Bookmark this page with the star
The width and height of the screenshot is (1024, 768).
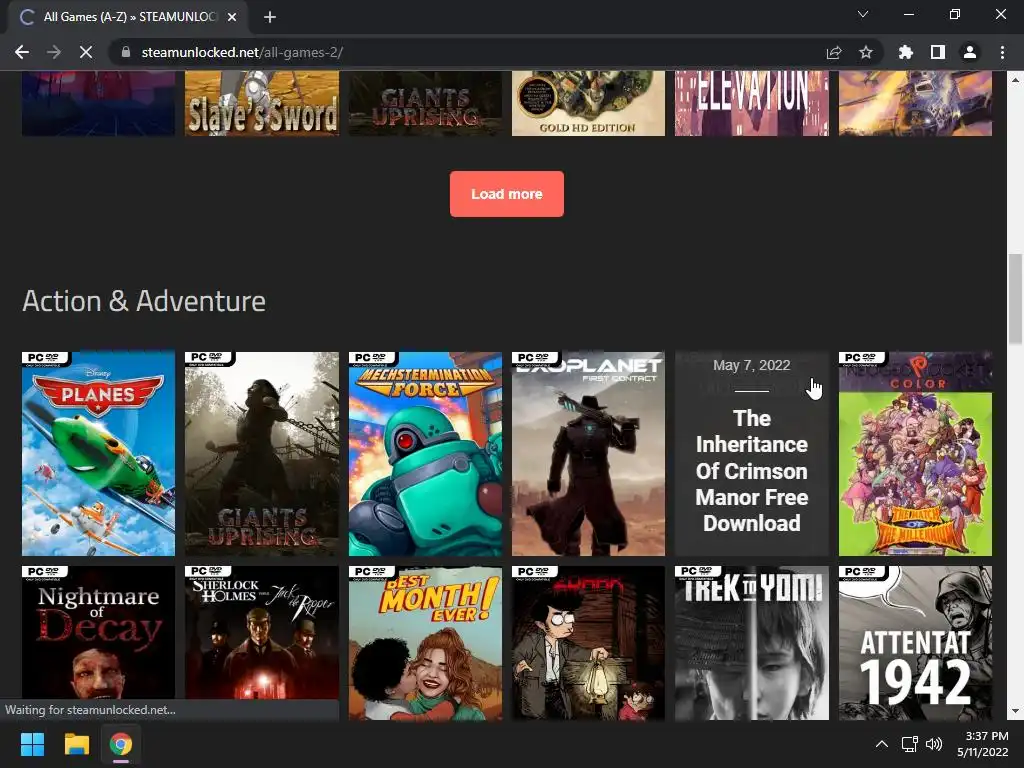(866, 52)
